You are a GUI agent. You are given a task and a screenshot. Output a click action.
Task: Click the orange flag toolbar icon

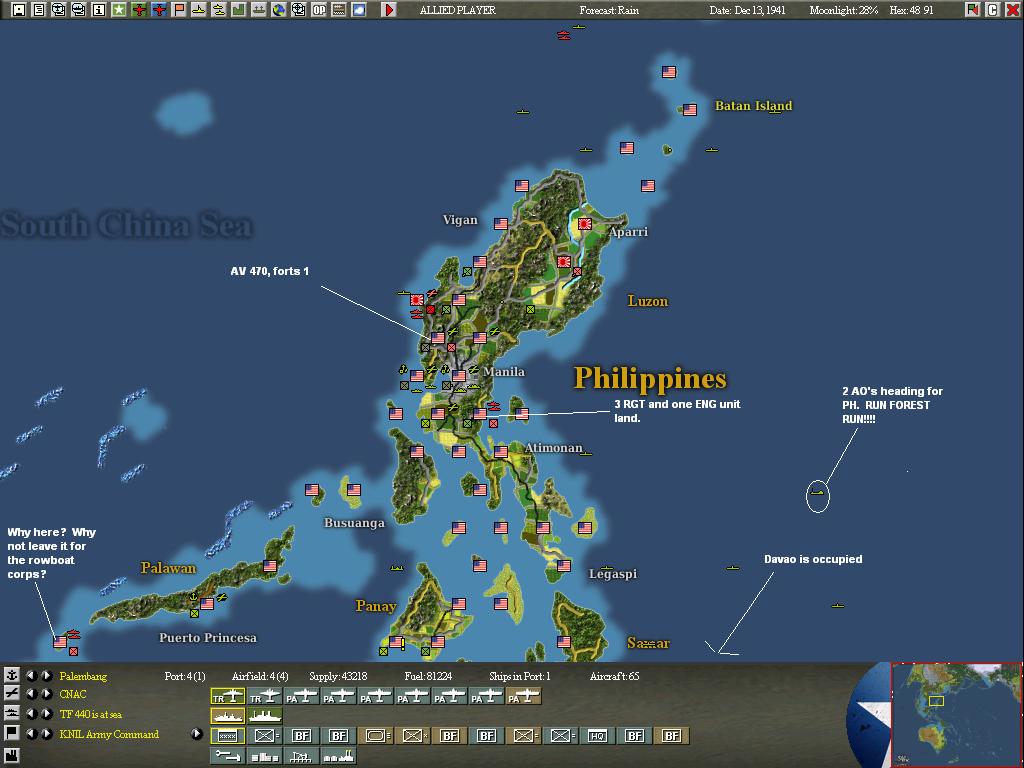coord(179,10)
